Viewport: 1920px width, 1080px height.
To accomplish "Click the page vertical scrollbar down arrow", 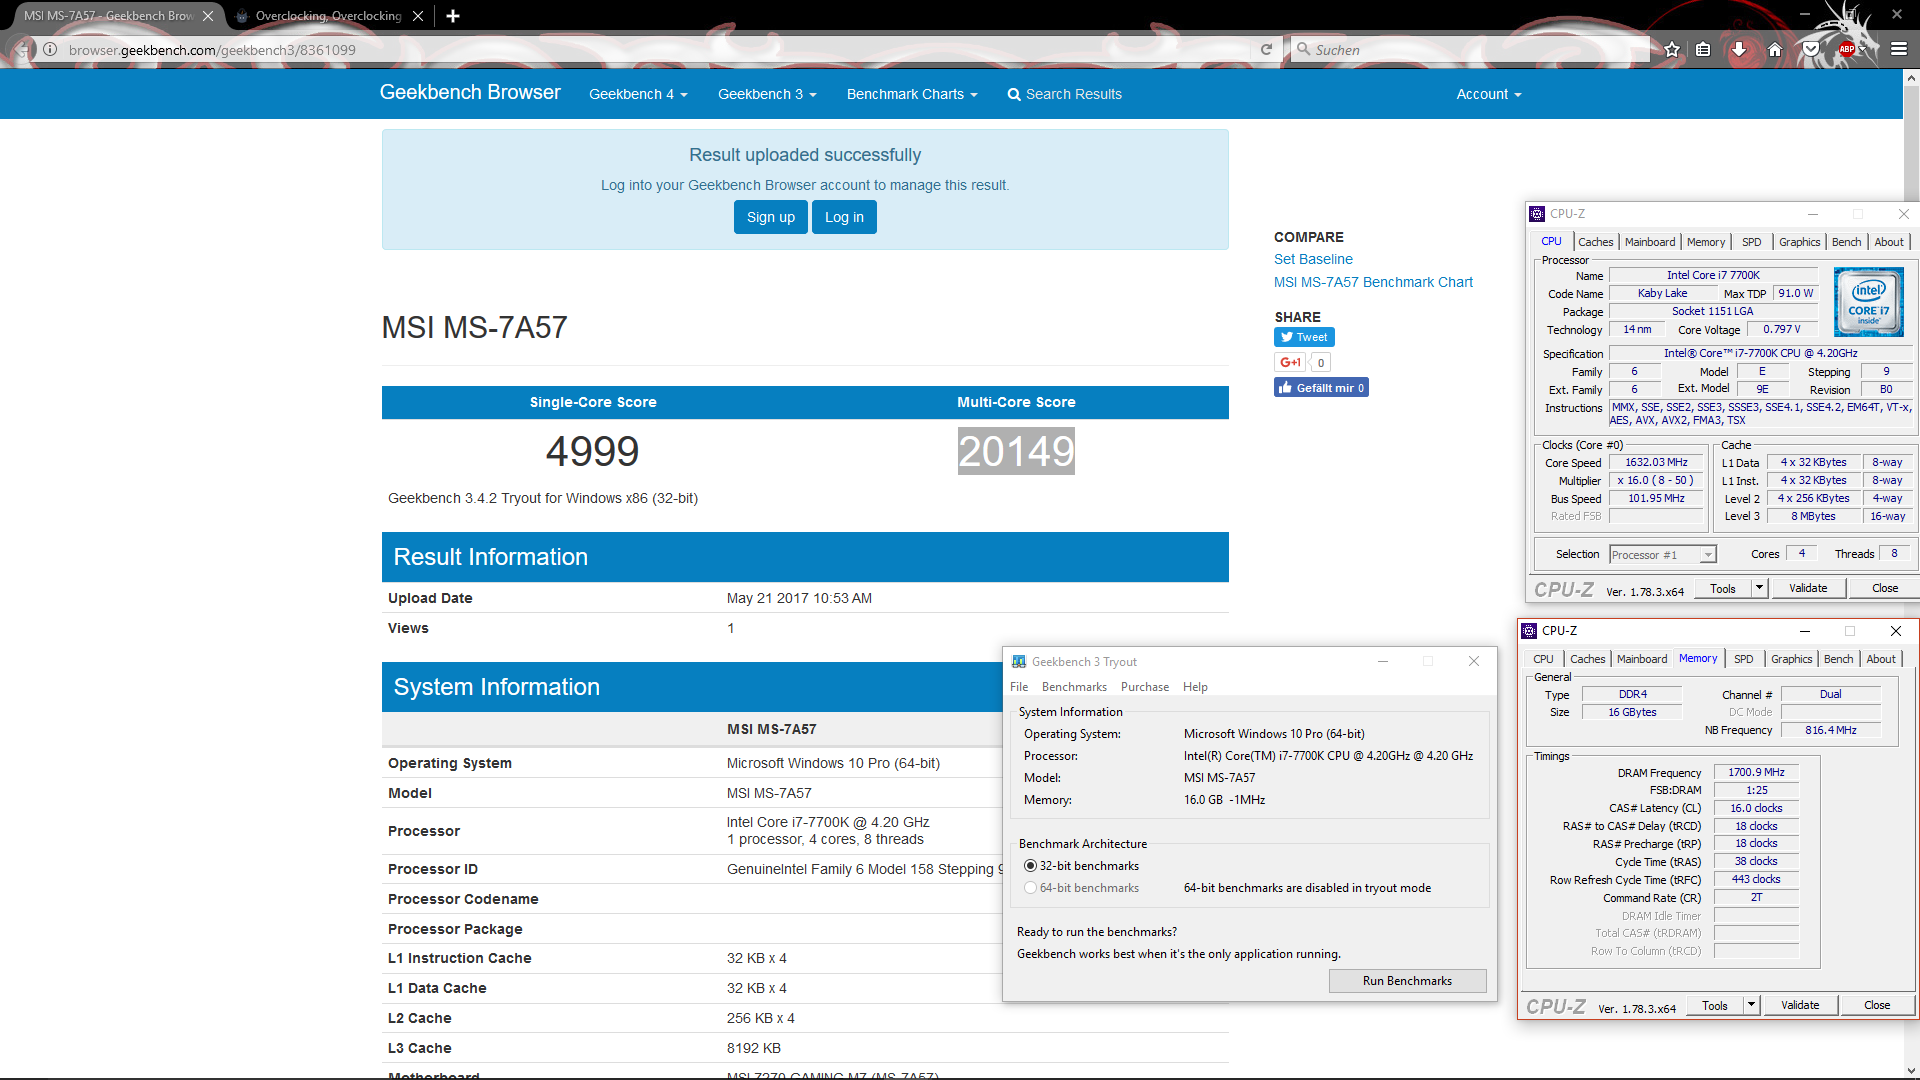I will click(1911, 1071).
